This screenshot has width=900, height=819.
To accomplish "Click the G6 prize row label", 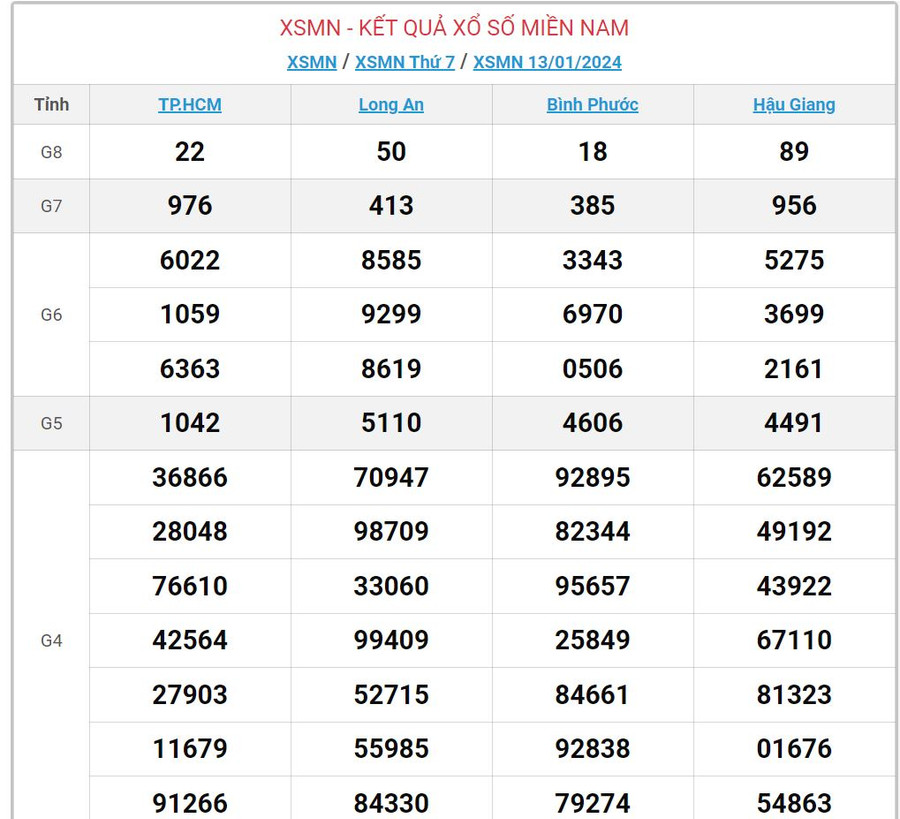I will [51, 315].
